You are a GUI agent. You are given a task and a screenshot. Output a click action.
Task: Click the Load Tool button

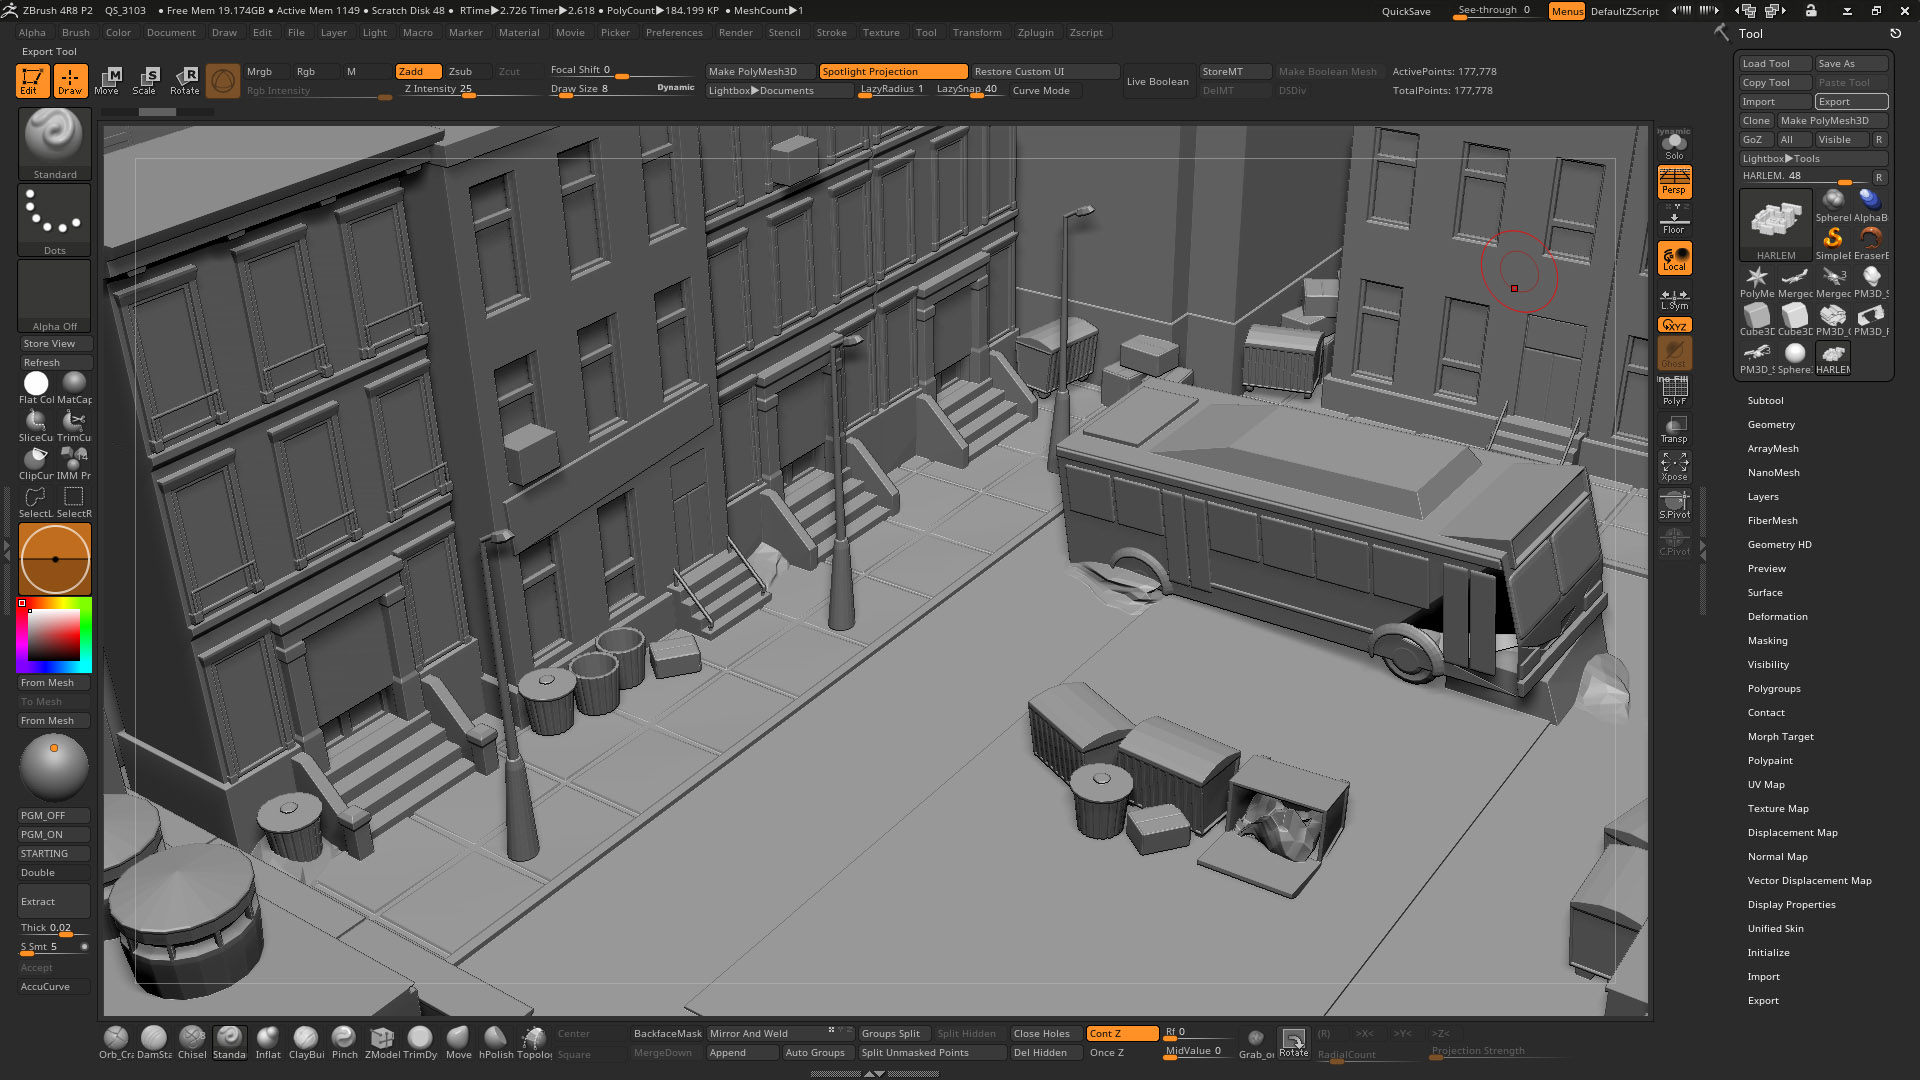click(1775, 63)
